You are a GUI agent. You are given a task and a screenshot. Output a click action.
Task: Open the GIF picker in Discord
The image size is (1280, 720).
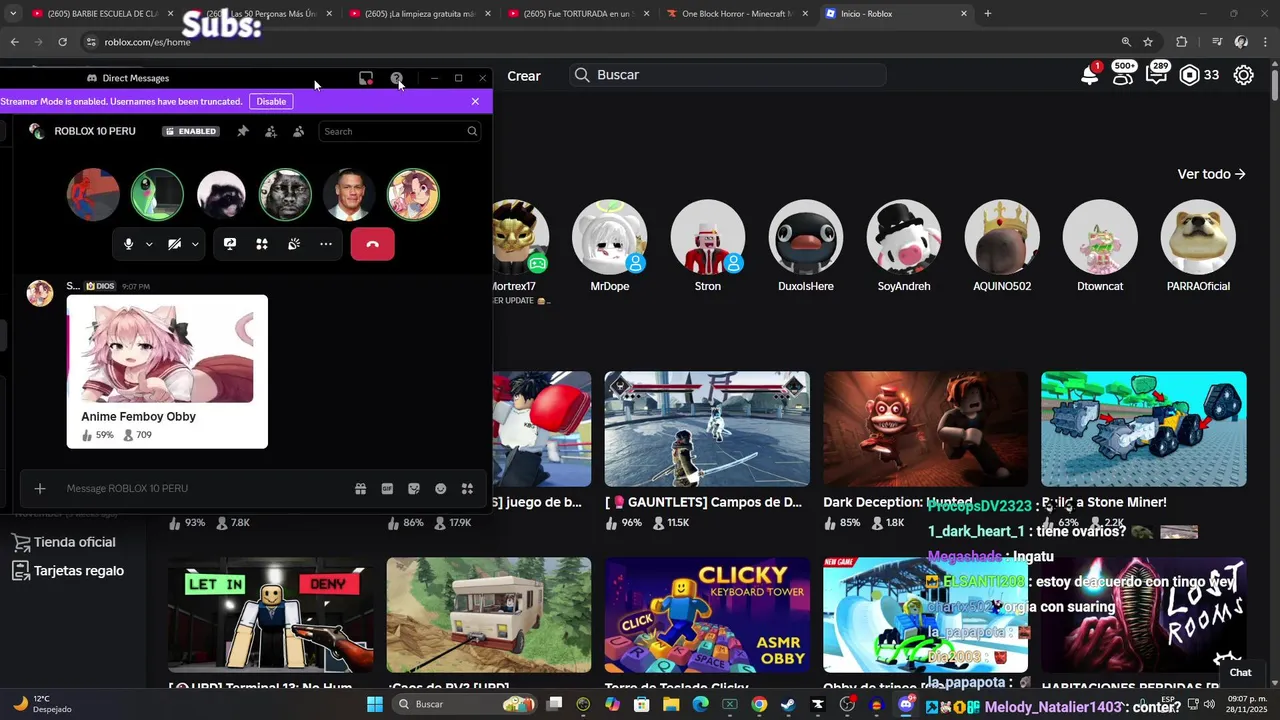(x=387, y=489)
